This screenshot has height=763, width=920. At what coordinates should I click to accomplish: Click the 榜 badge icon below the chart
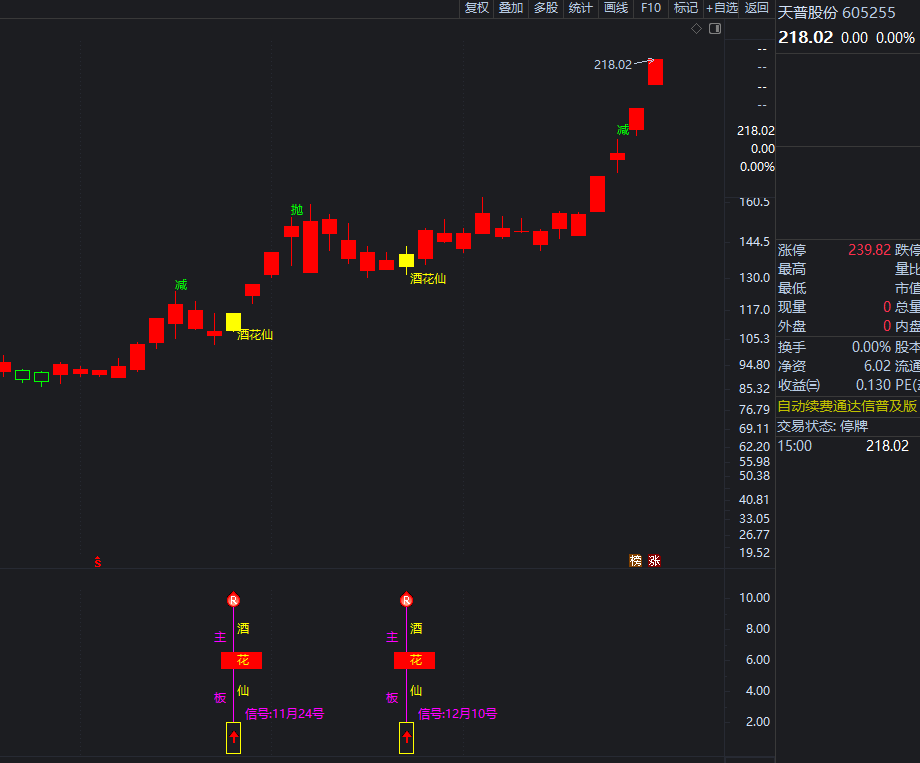[635, 561]
